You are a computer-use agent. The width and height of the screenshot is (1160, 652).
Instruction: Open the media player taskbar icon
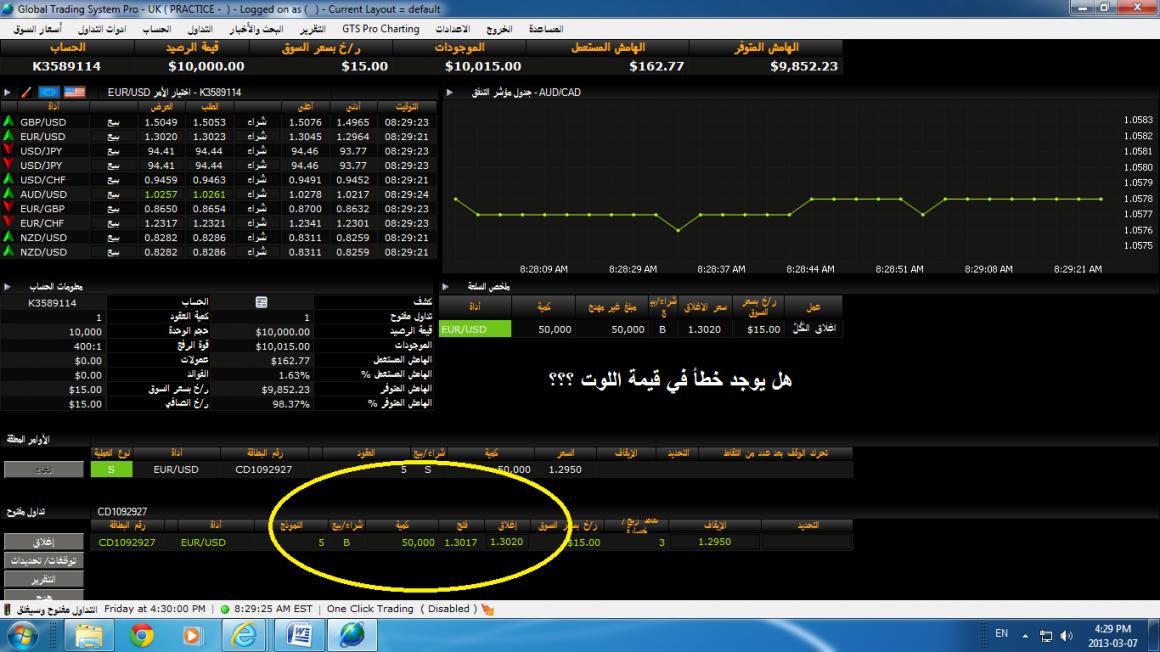(x=192, y=636)
